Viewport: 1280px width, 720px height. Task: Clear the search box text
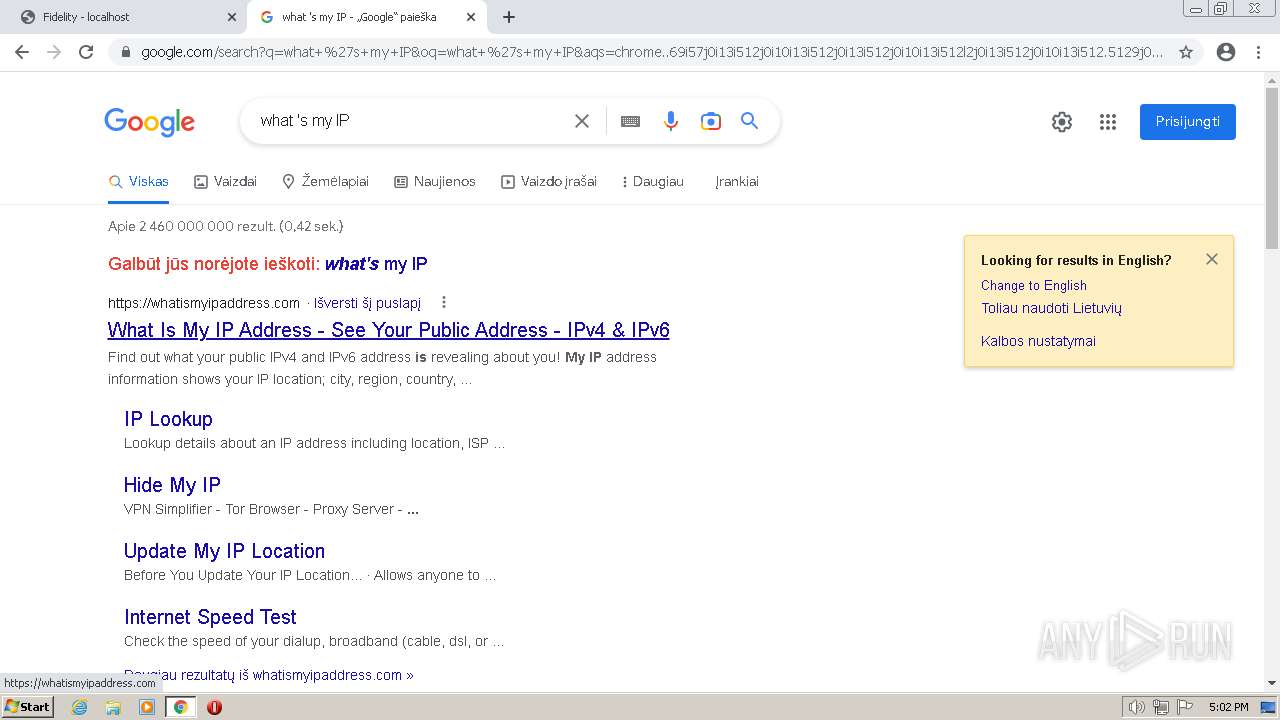[581, 121]
